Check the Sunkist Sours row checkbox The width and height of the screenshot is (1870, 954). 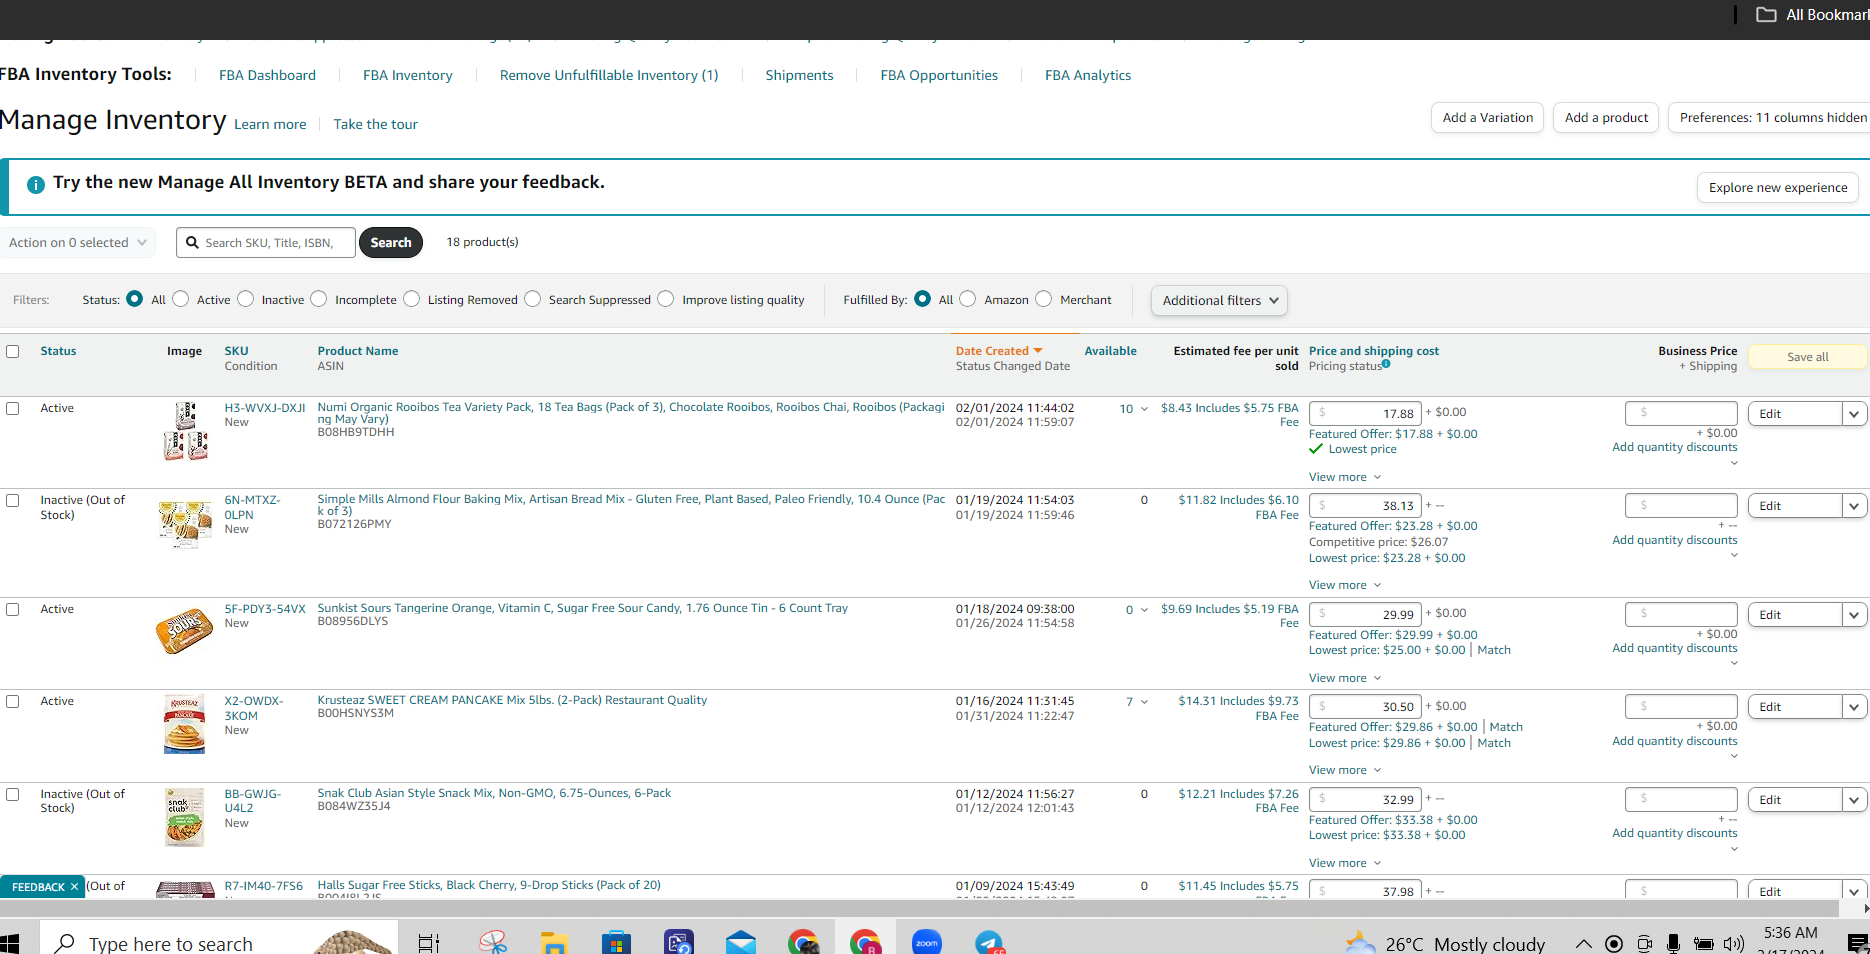[13, 609]
